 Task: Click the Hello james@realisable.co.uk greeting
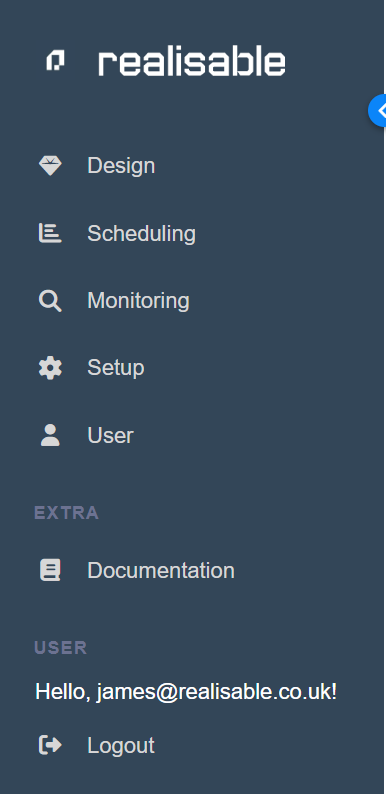(186, 692)
